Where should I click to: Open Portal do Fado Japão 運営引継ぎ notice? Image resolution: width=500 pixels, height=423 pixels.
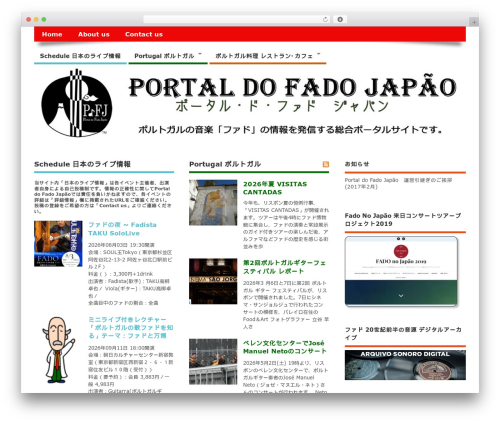coord(398,183)
